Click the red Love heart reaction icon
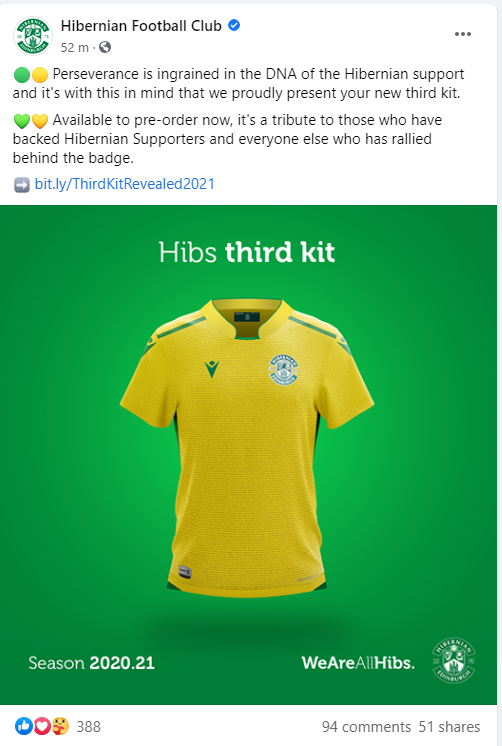The image size is (502, 746). coord(42,726)
